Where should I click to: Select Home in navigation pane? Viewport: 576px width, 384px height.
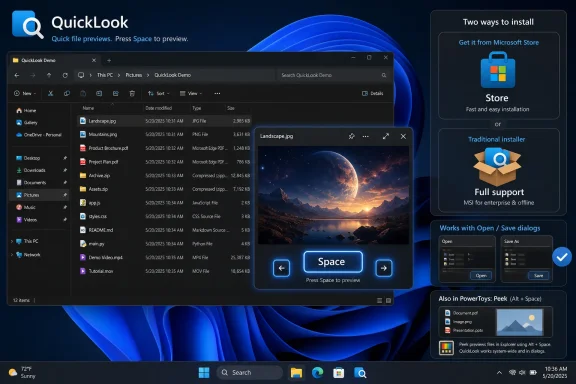(x=26, y=110)
